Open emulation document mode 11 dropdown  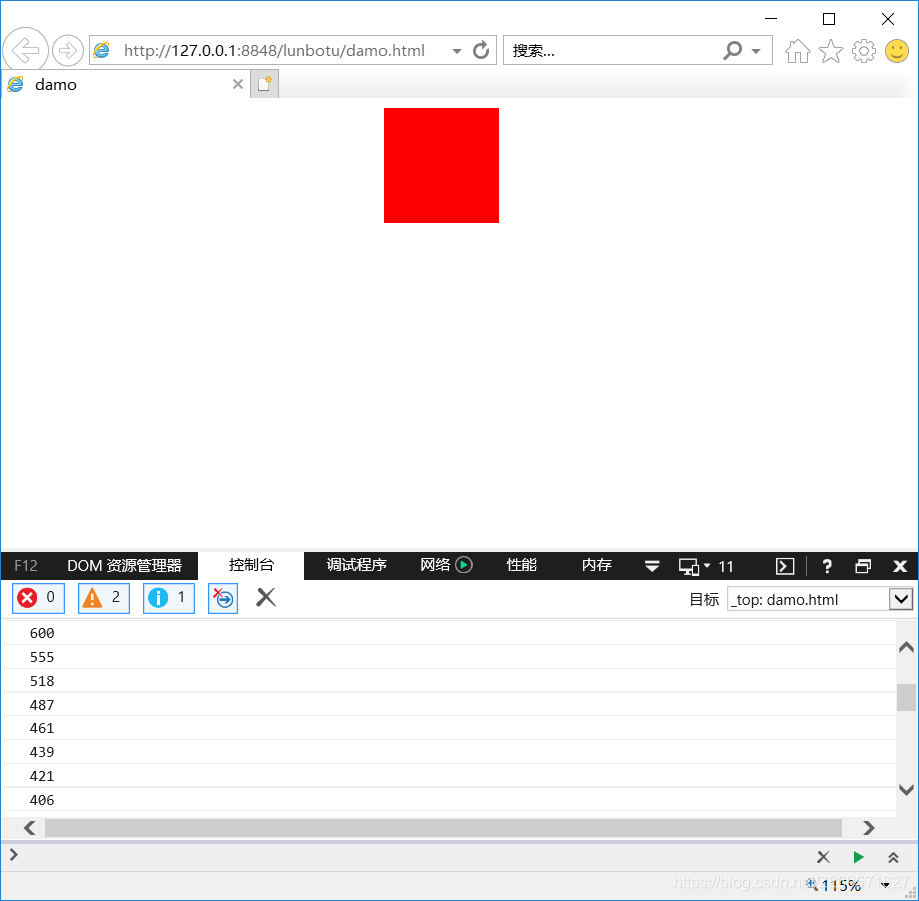[706, 566]
